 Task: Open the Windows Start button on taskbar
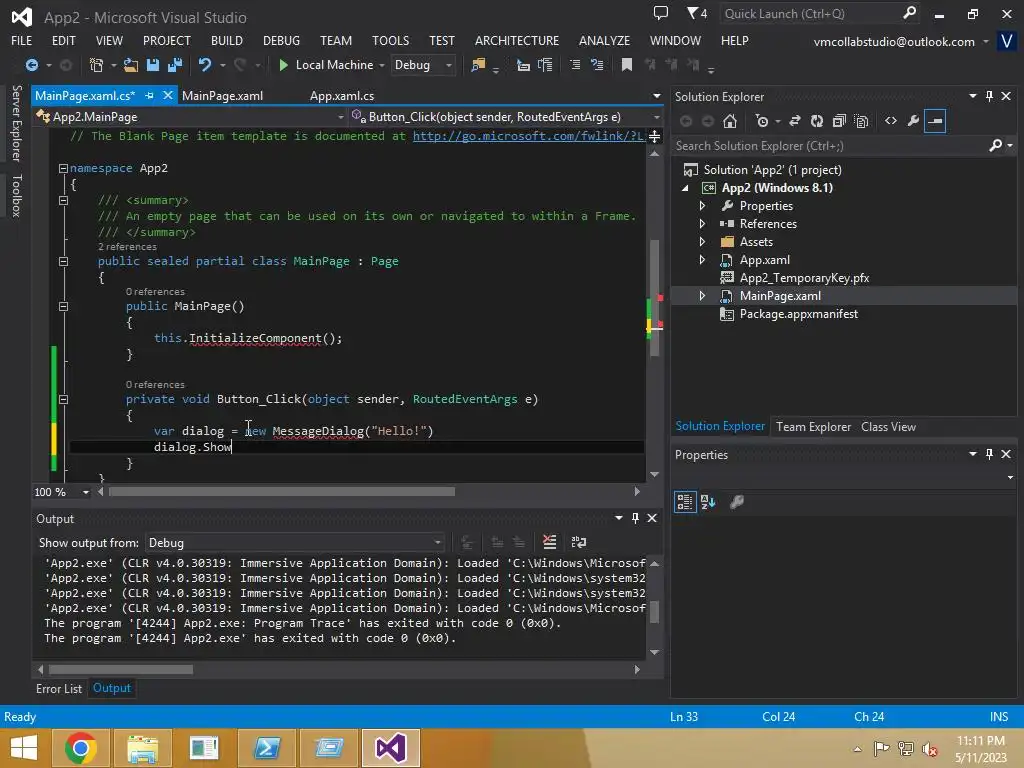pos(24,748)
